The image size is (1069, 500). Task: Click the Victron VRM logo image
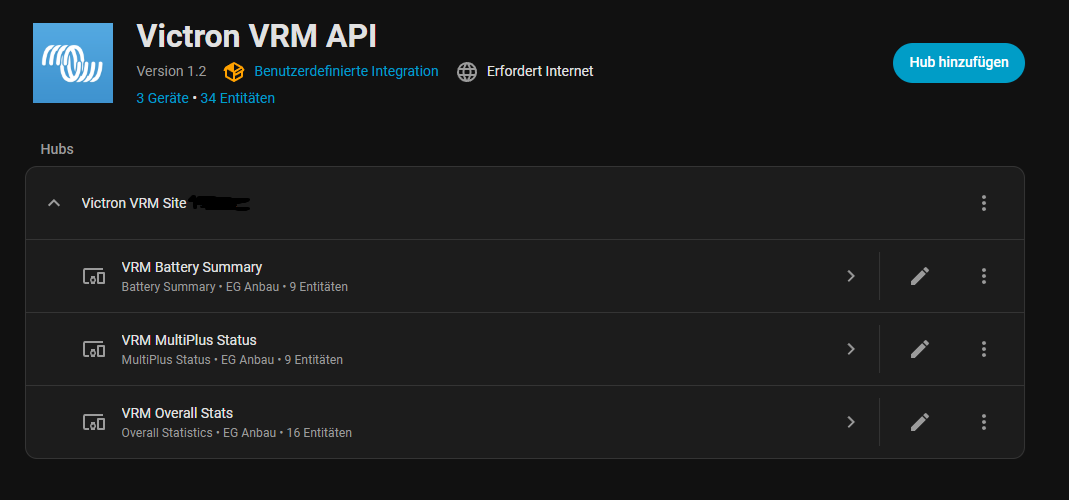coord(73,63)
